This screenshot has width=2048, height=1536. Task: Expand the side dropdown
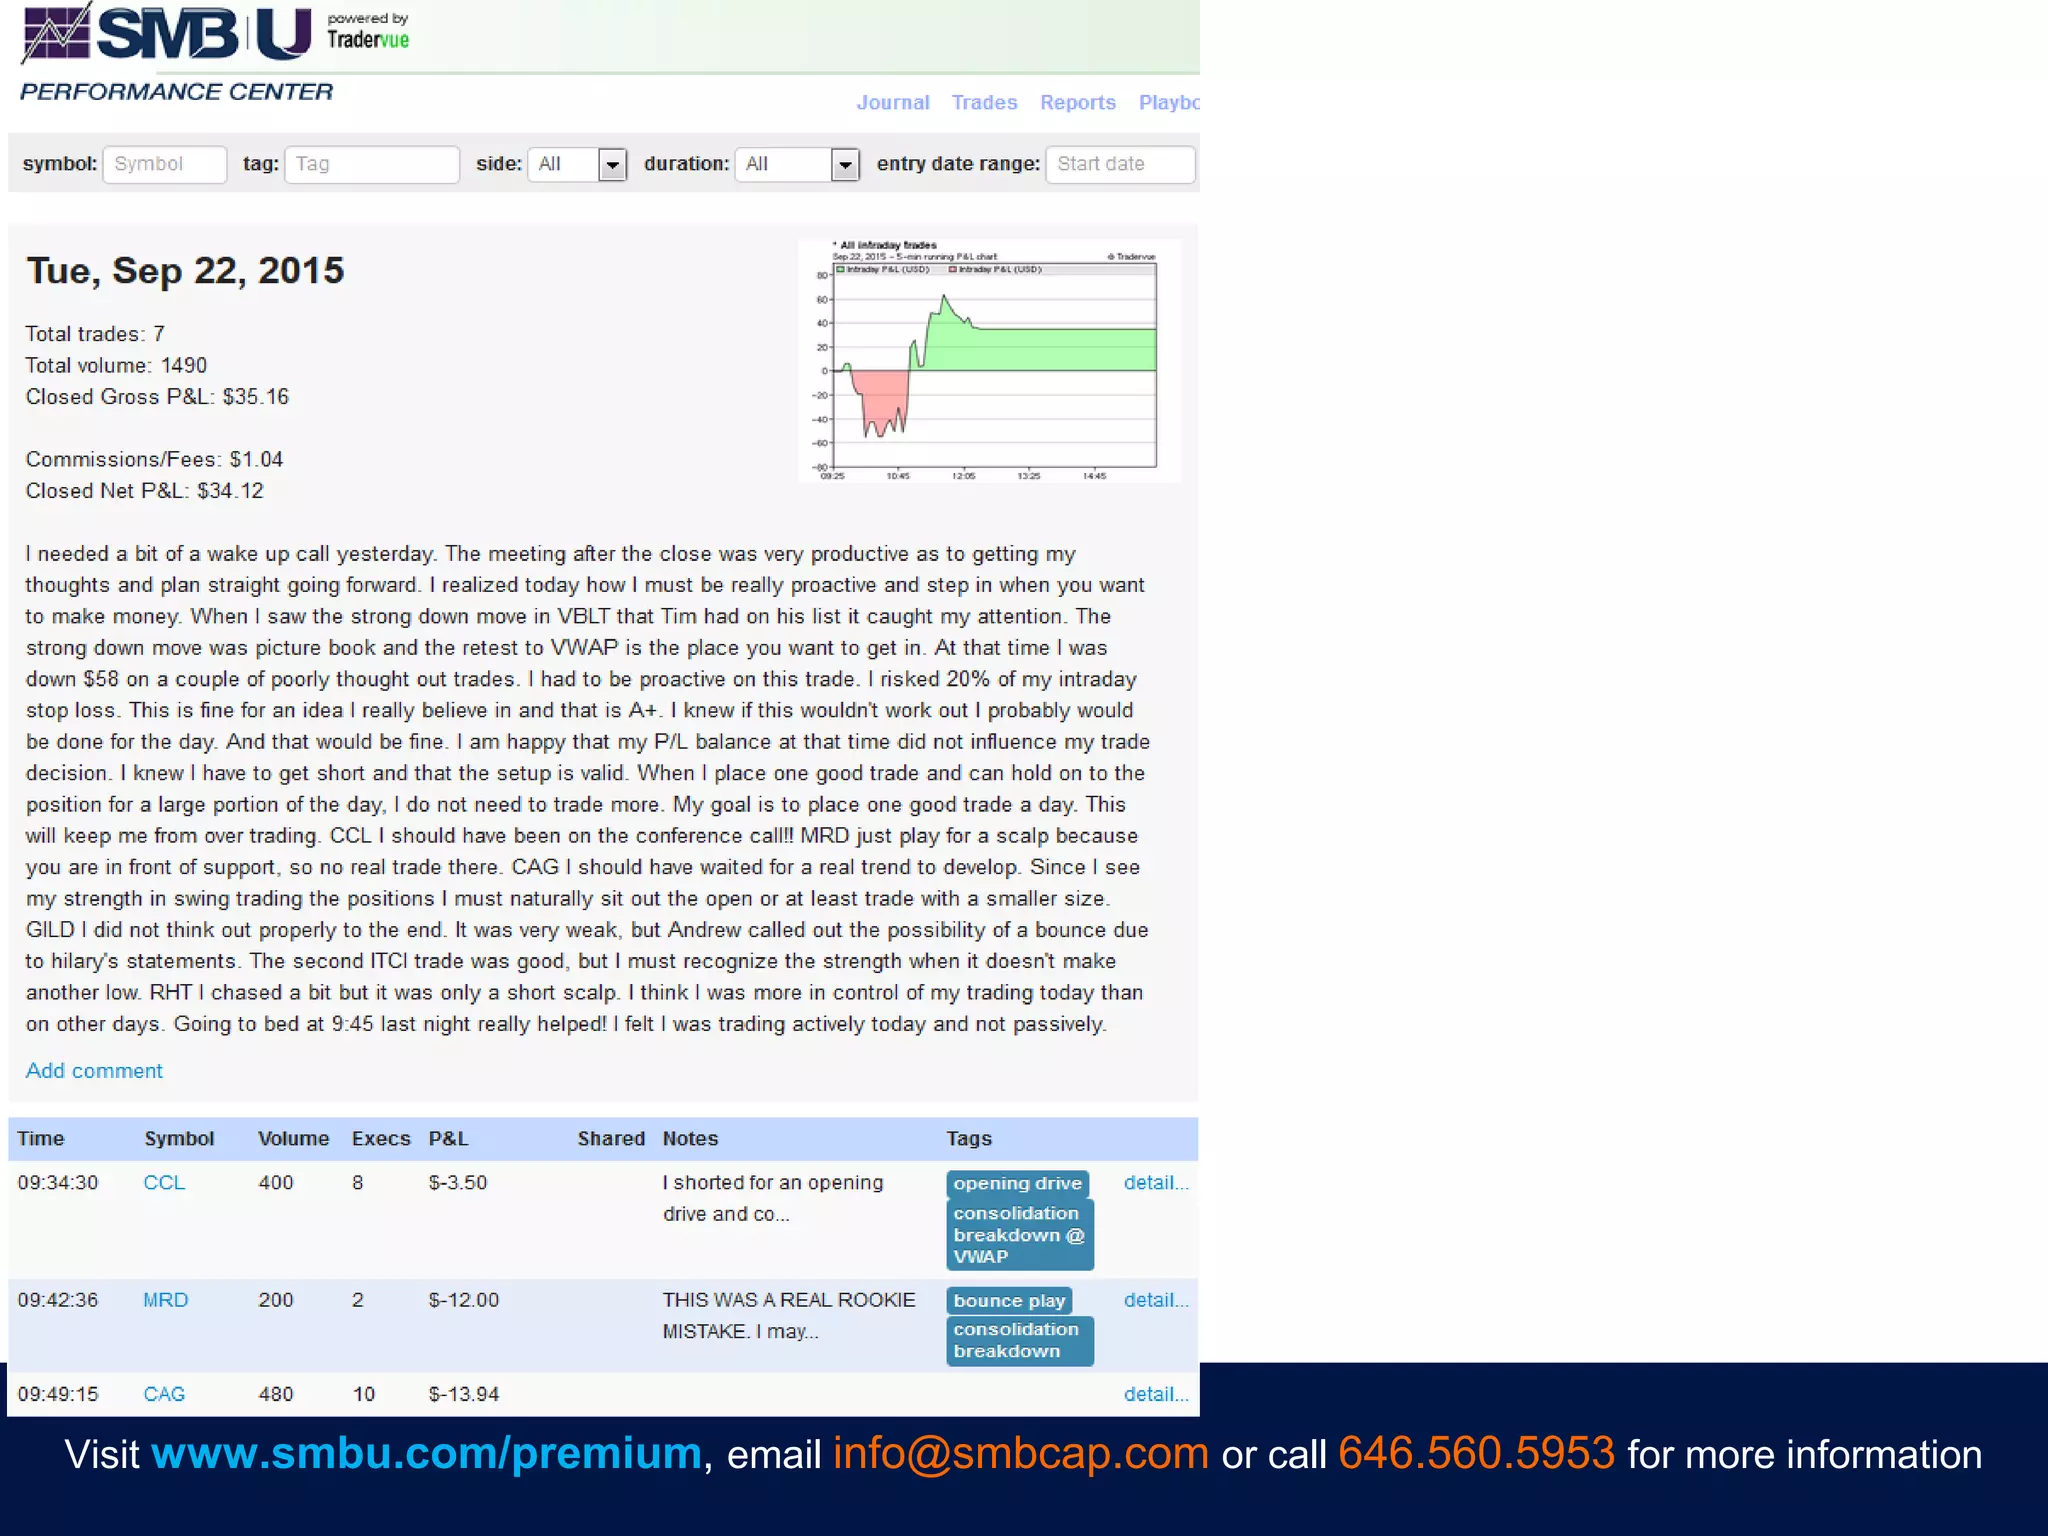tap(577, 164)
